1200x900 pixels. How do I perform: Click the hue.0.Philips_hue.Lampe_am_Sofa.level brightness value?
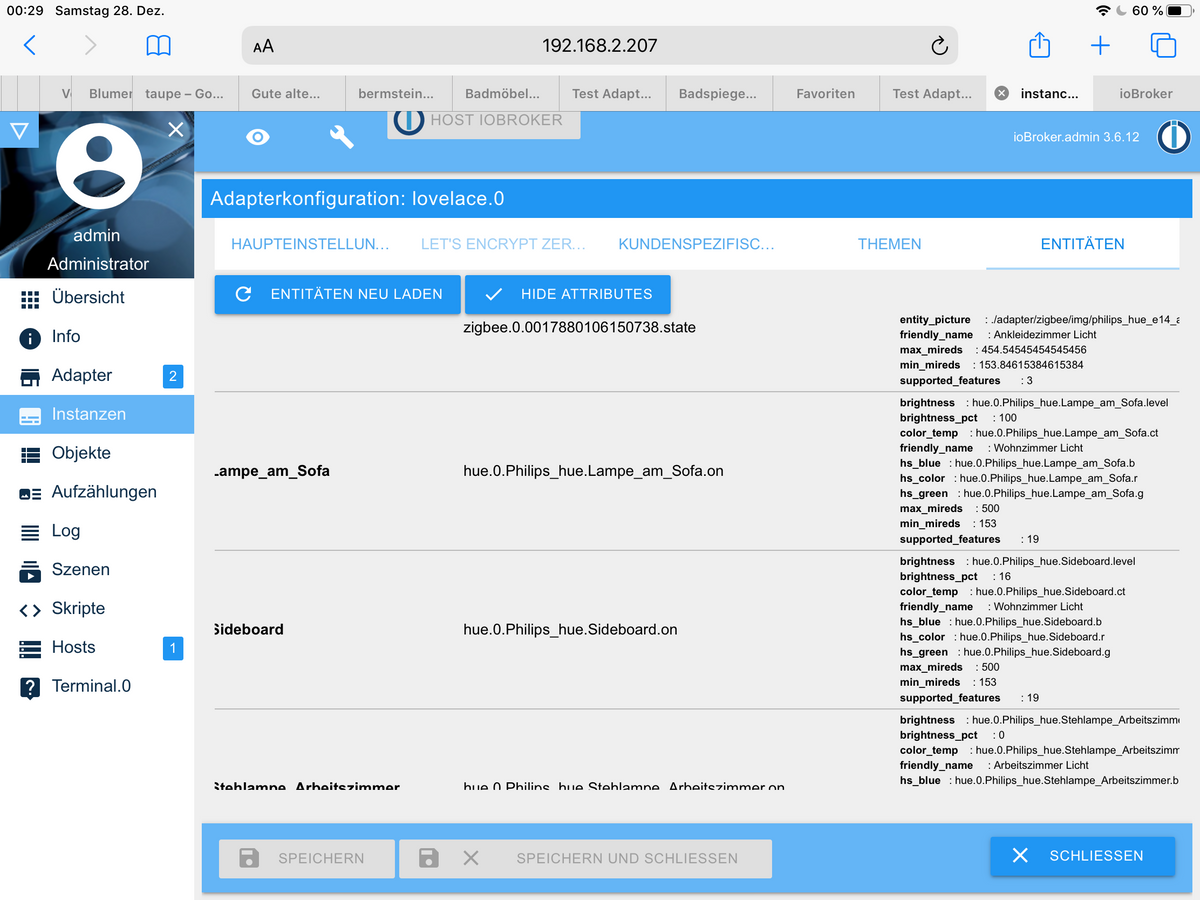1069,403
